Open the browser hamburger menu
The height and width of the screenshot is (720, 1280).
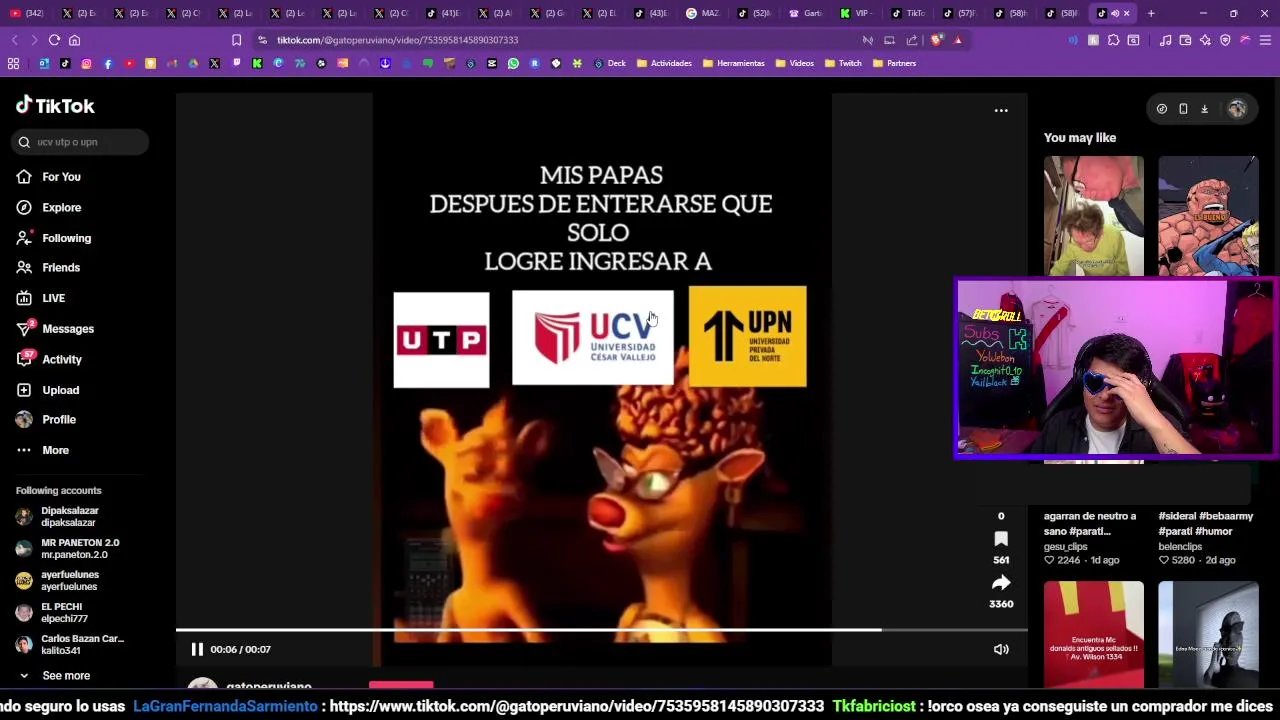(x=1265, y=40)
